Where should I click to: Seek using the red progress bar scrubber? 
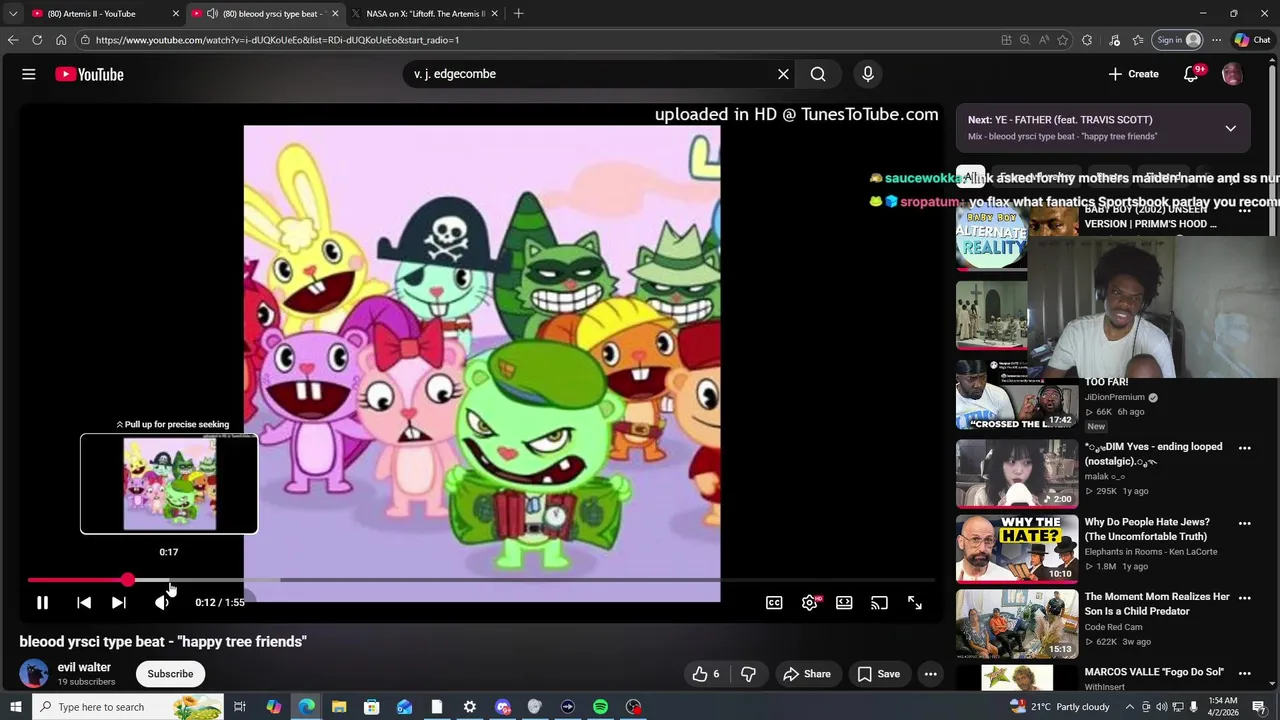coord(128,580)
